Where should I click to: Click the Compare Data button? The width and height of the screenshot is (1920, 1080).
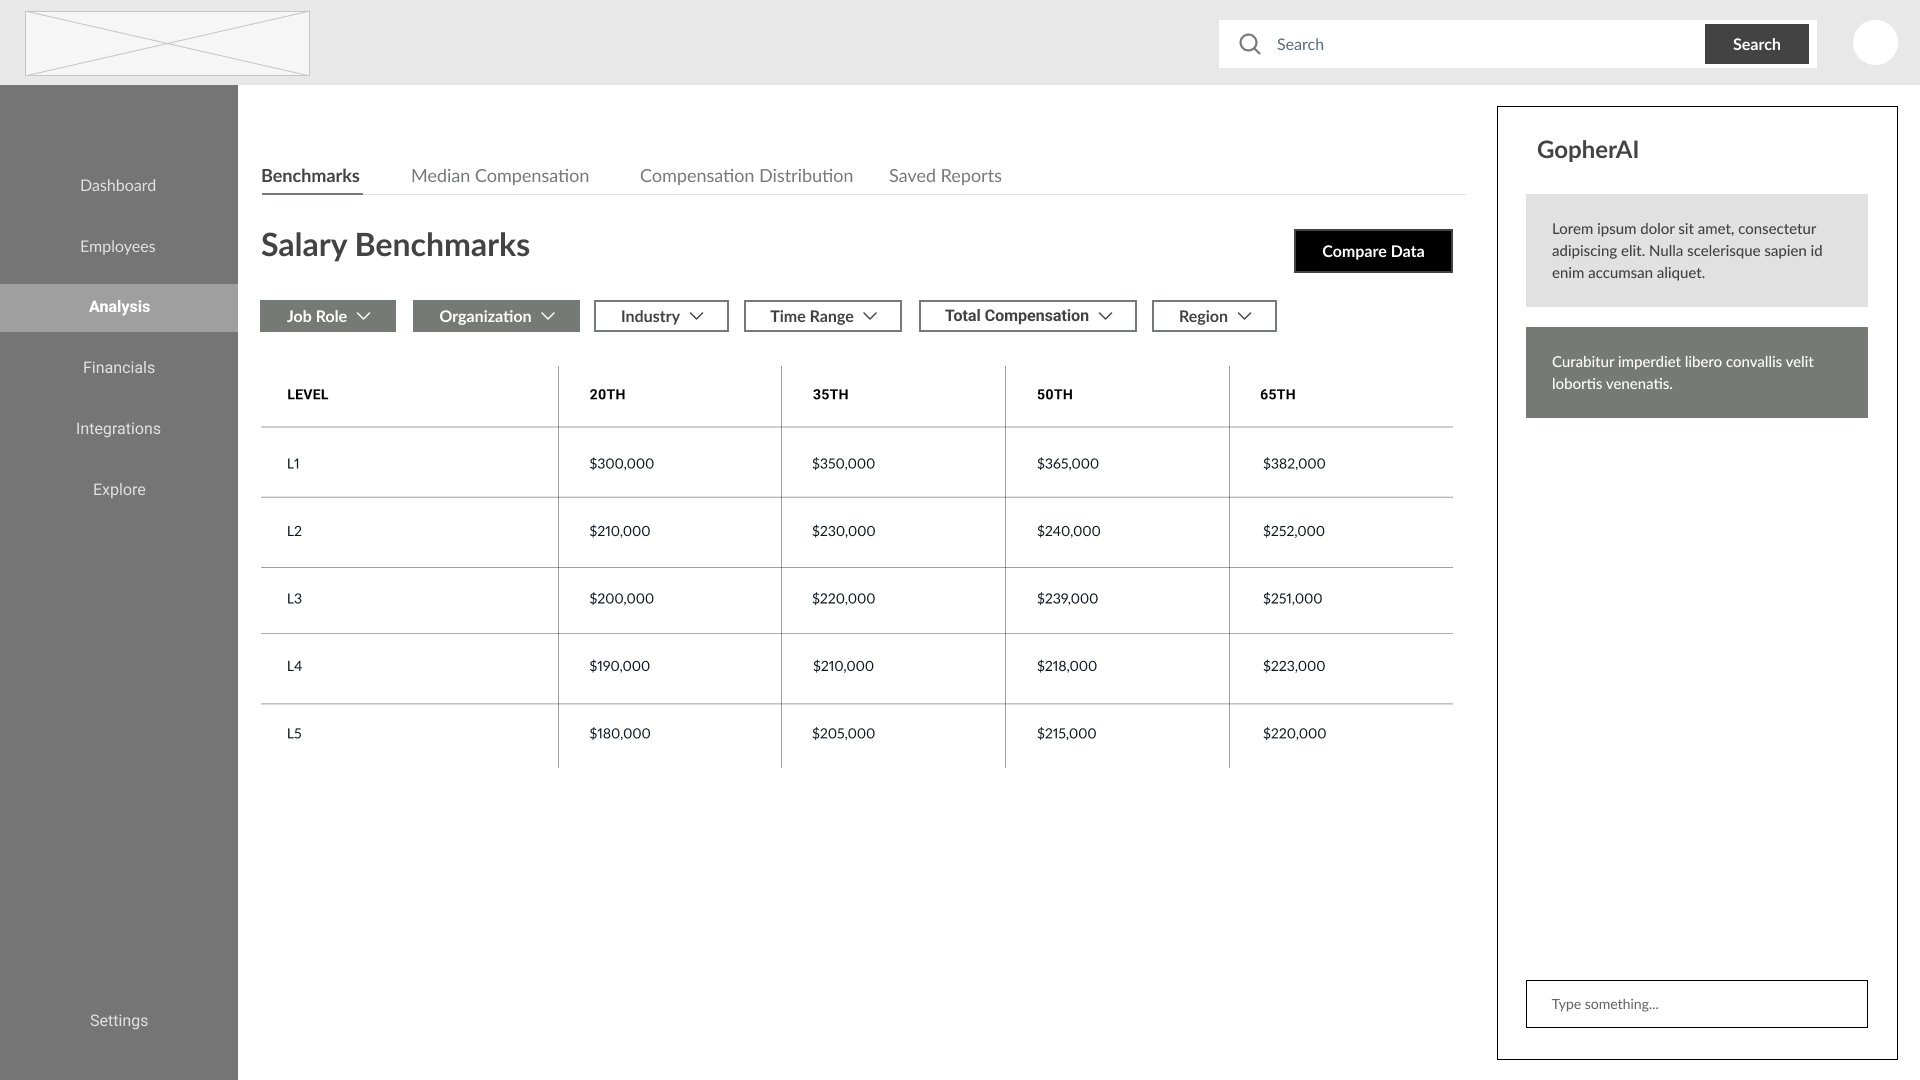coord(1373,251)
